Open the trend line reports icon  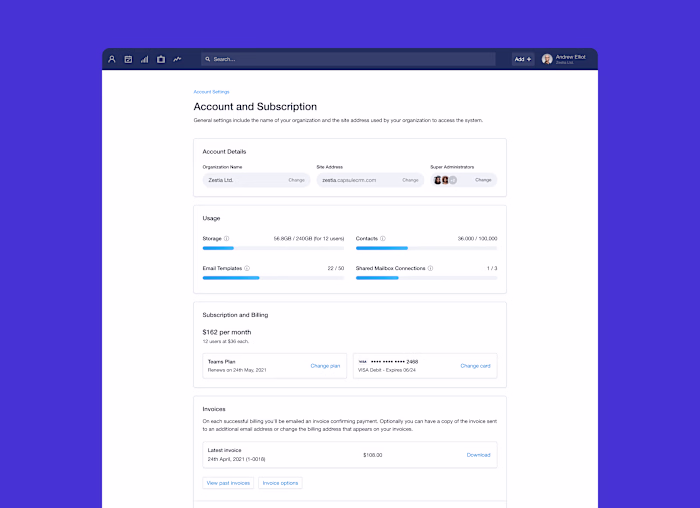177,59
